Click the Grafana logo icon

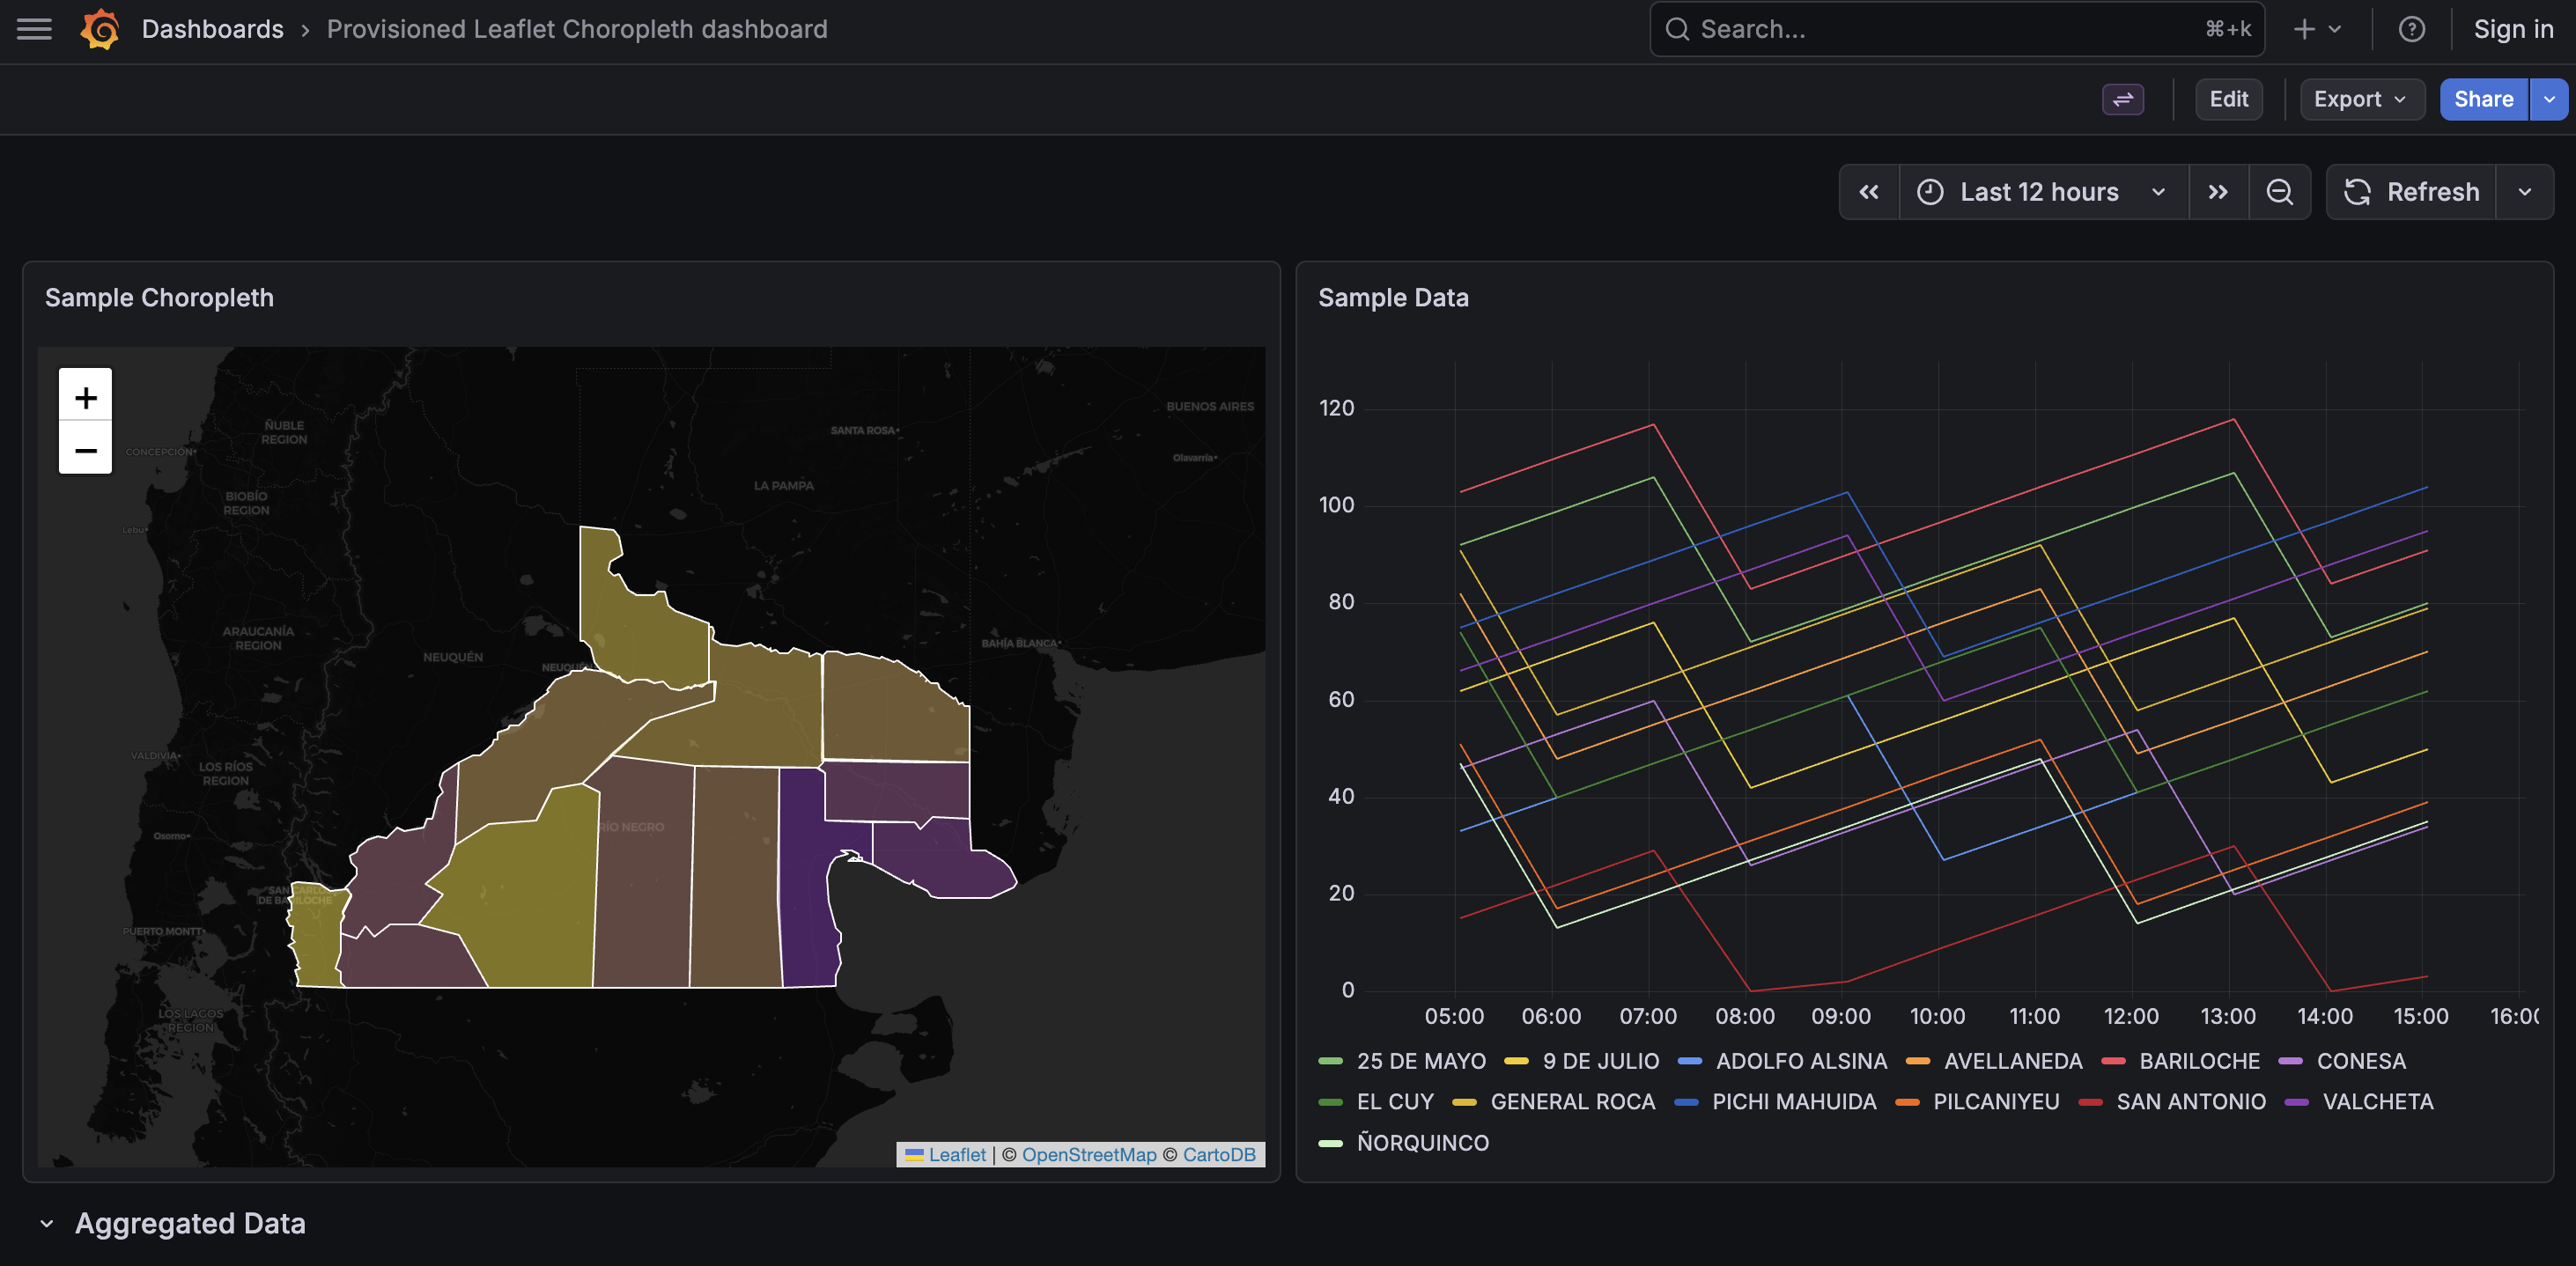tap(100, 29)
